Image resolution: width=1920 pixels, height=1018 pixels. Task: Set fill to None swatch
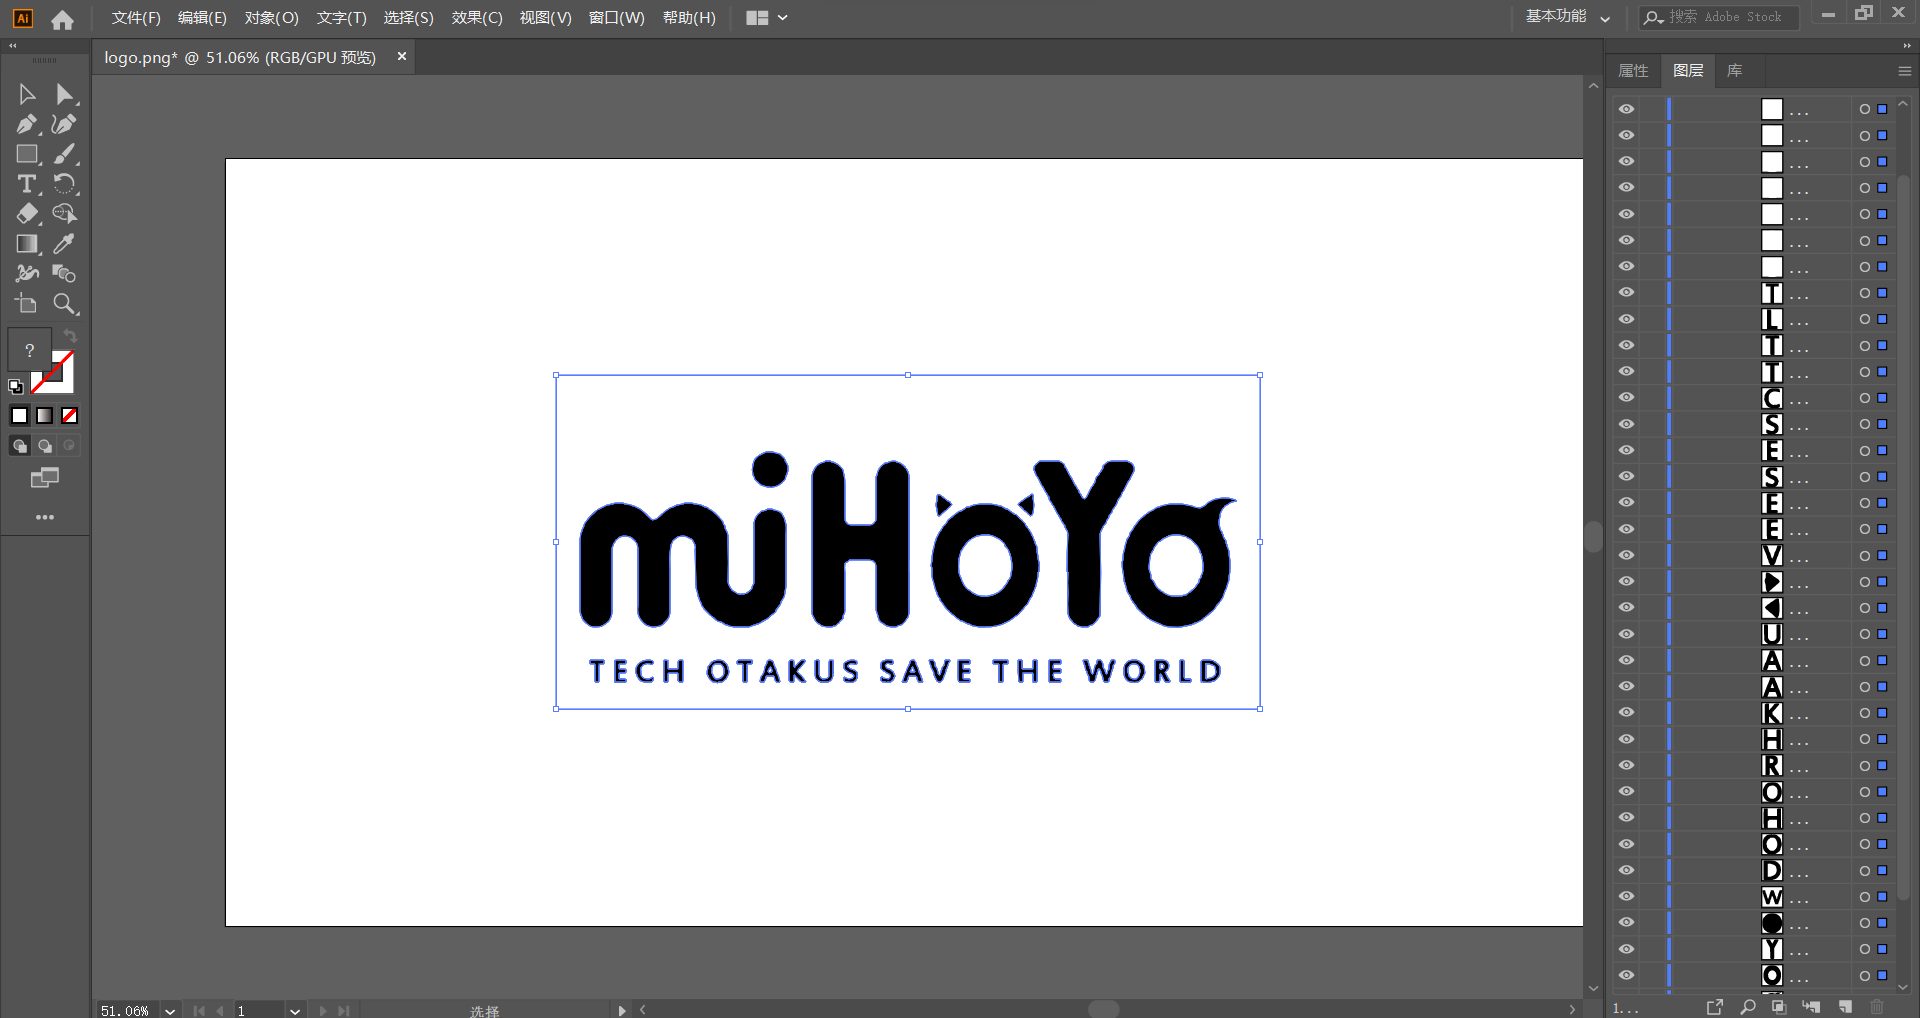point(70,416)
